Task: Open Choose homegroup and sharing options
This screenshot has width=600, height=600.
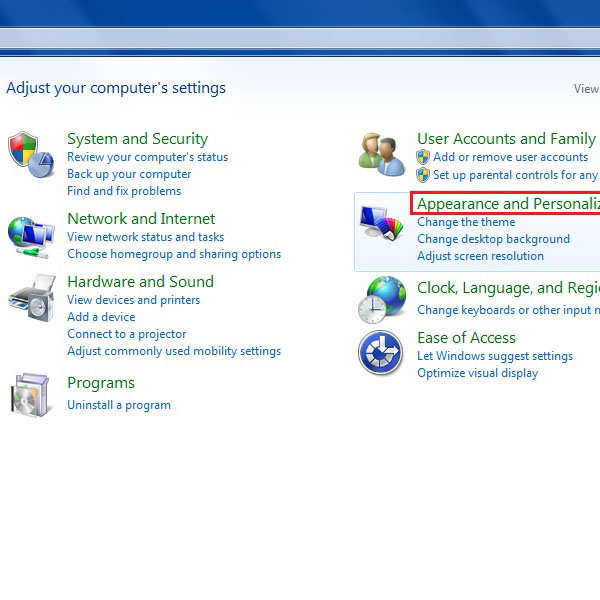Action: 174,254
